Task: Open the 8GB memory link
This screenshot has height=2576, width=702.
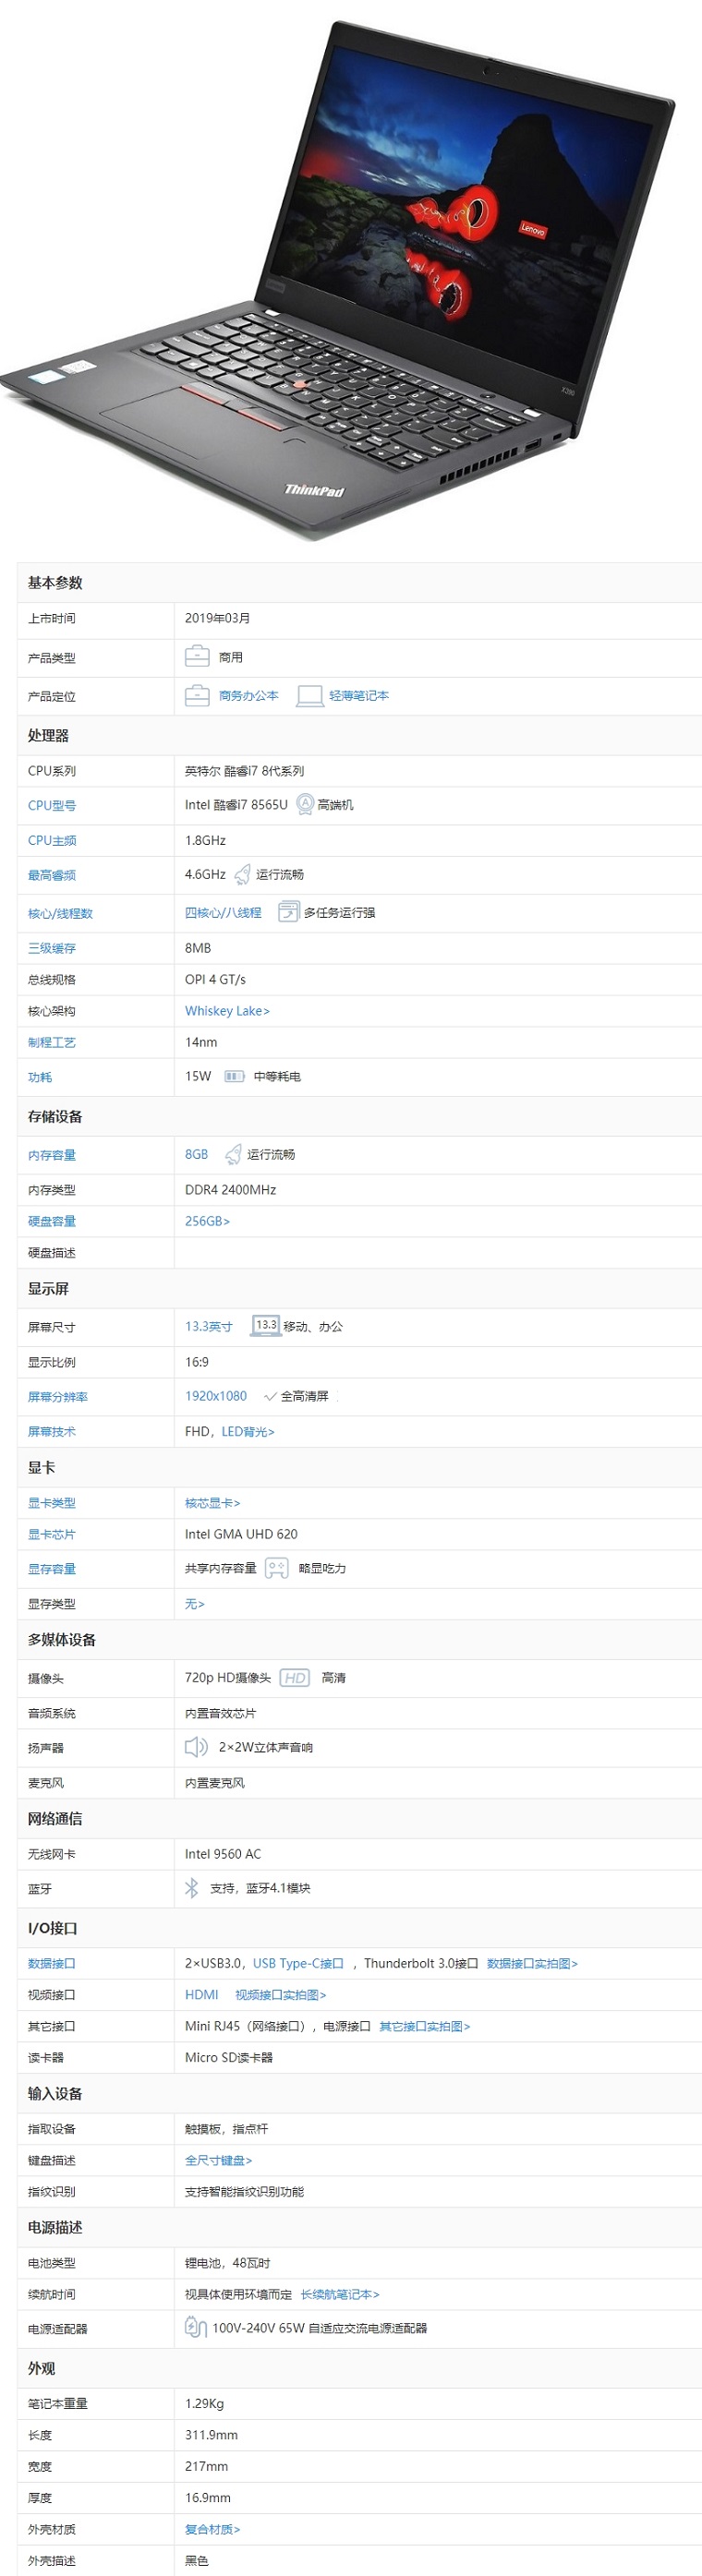Action: [x=197, y=1154]
